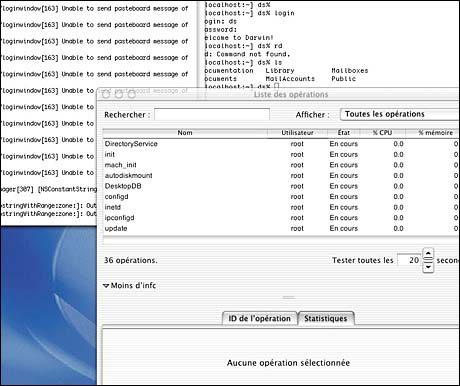Select the init process row
Viewport: 460px width, 386px height.
pyautogui.click(x=281, y=154)
